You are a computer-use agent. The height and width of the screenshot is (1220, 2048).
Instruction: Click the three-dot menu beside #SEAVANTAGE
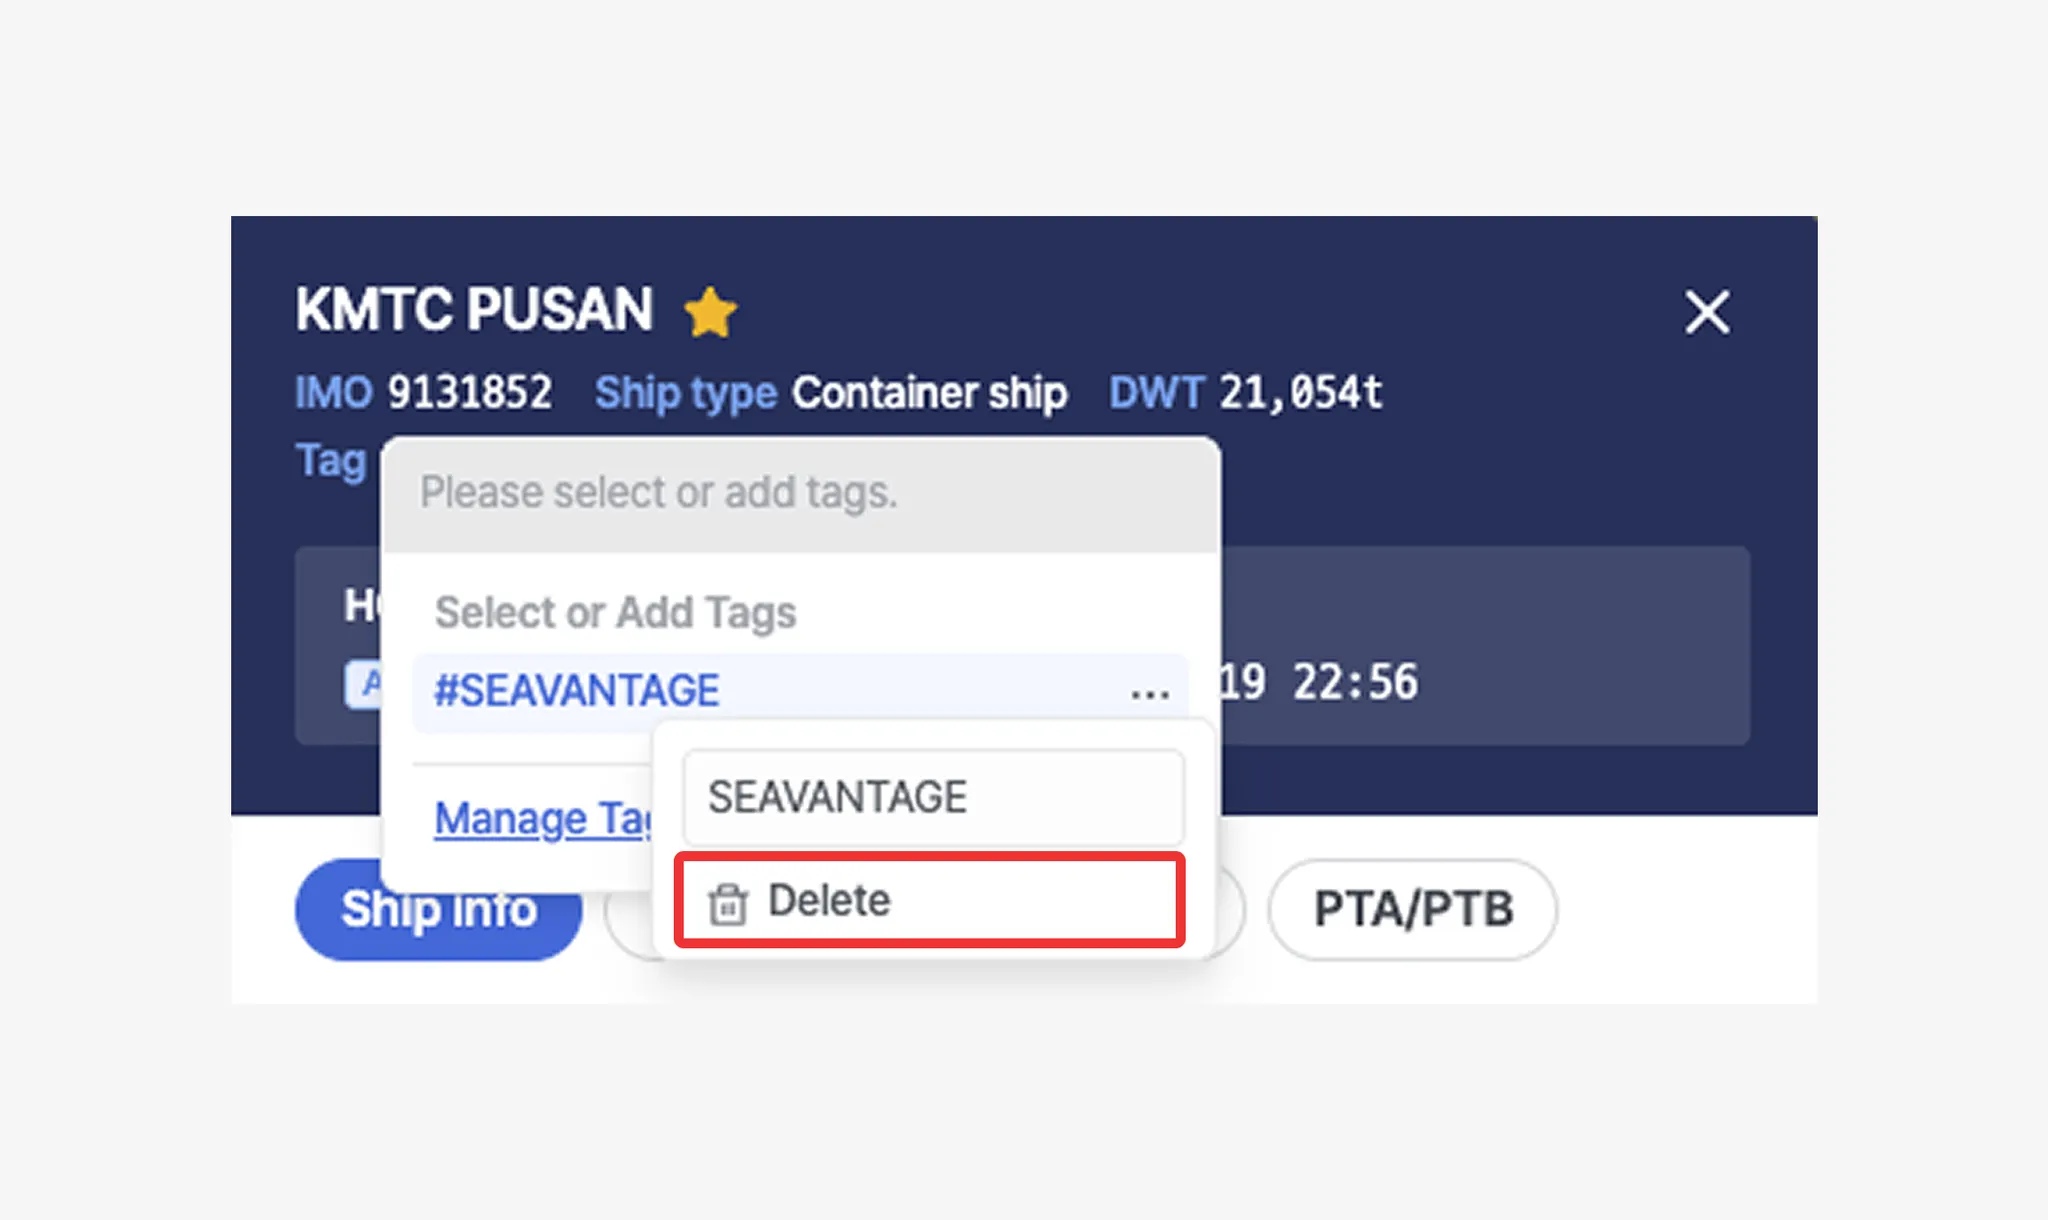(x=1150, y=692)
